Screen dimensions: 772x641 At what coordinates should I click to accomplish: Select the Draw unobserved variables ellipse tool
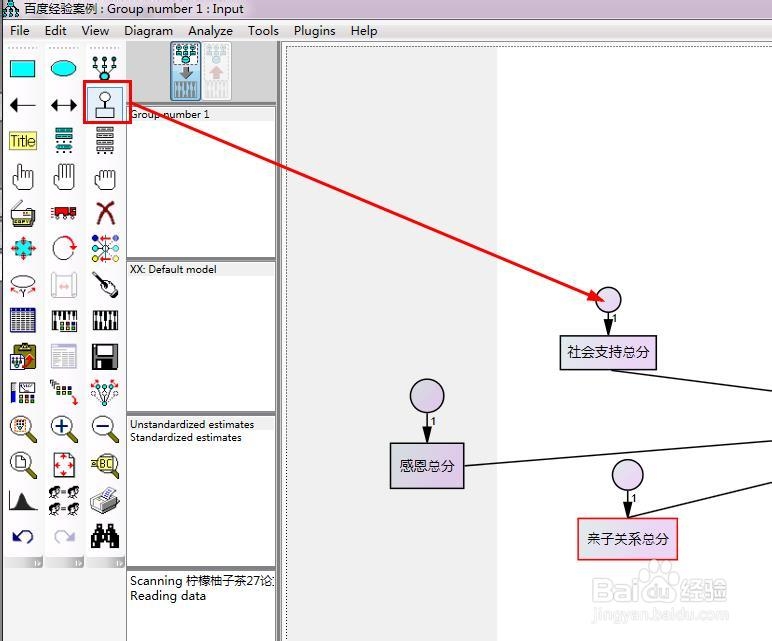coord(64,68)
